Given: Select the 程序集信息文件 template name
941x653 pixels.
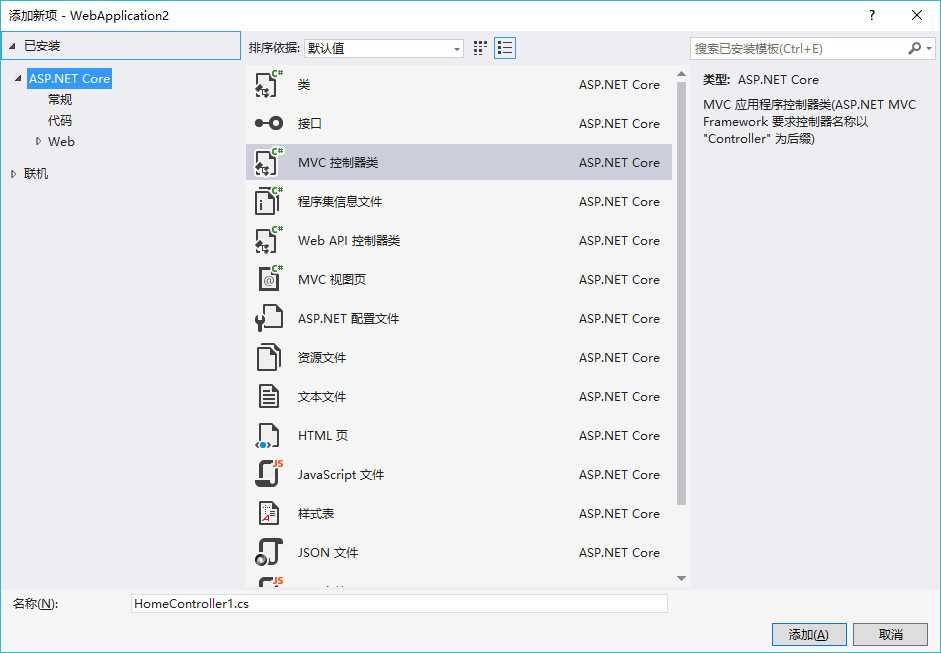Looking at the screenshot, I should point(340,202).
